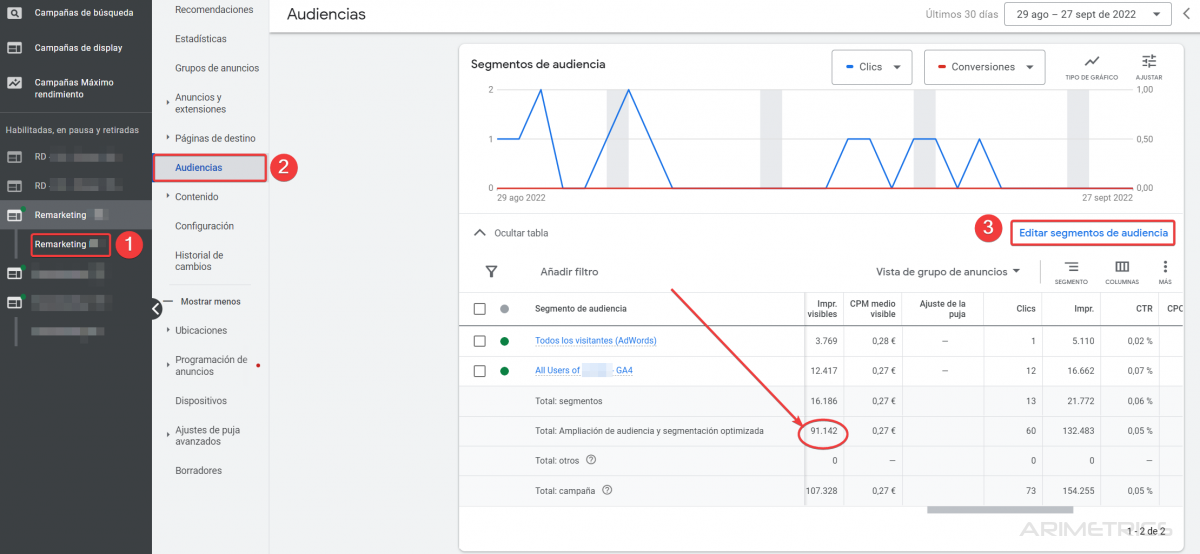1200x554 pixels.
Task: Click the horizontal table scrollbar
Action: (x=1000, y=510)
